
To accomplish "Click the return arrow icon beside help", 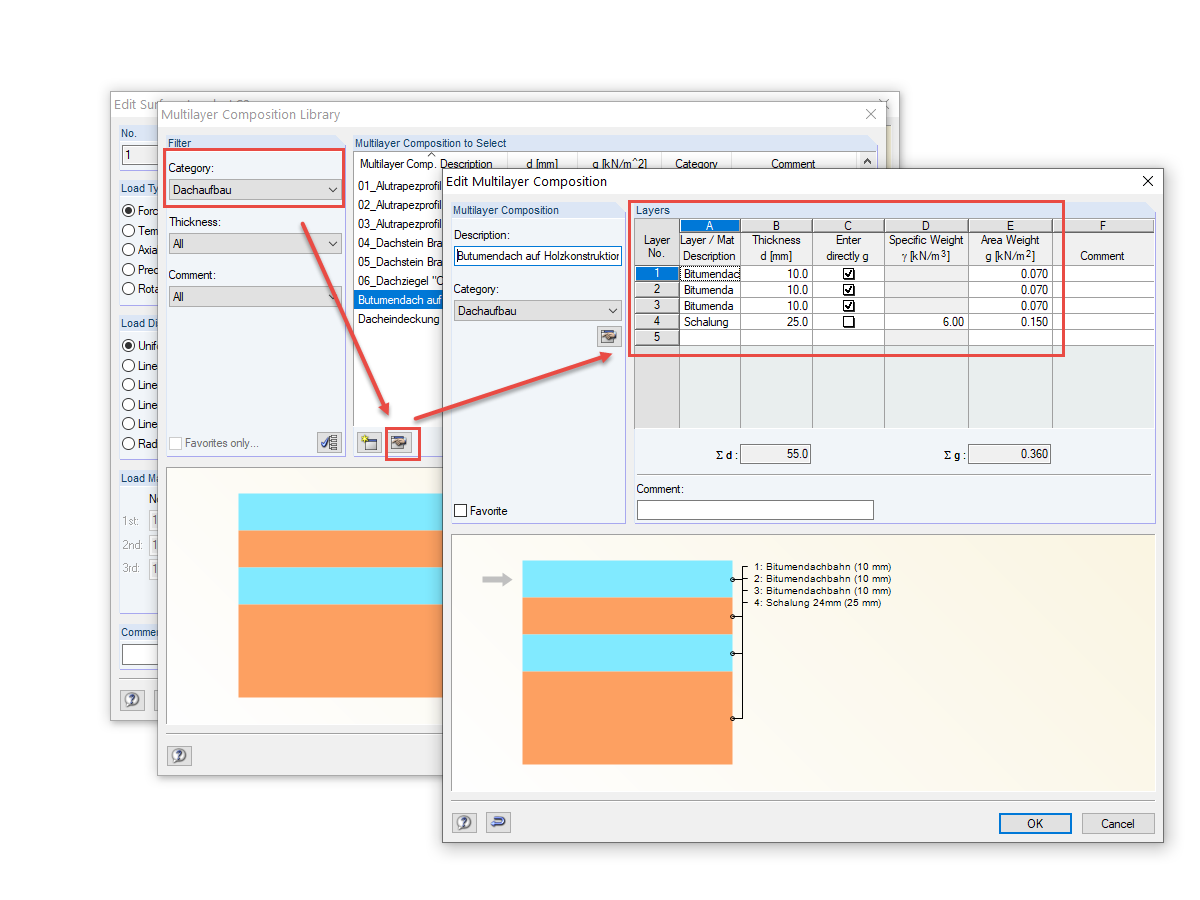I will (x=498, y=822).
